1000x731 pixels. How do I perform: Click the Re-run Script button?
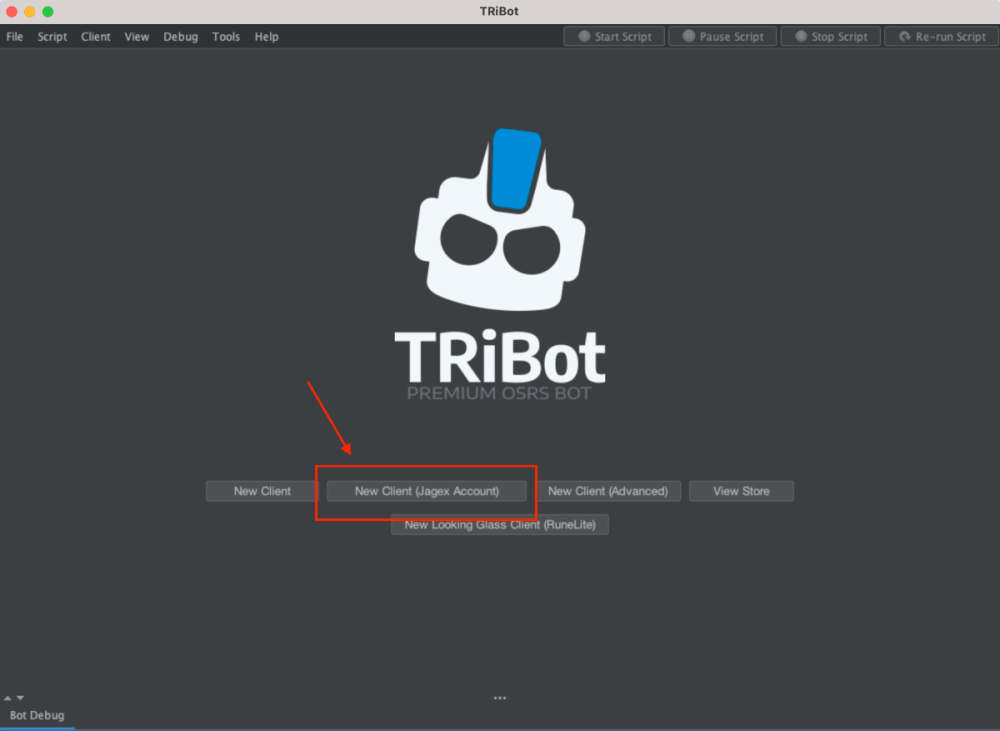(x=942, y=36)
